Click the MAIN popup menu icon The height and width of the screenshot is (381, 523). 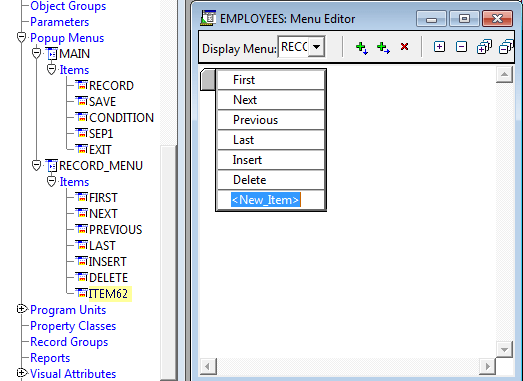51,54
